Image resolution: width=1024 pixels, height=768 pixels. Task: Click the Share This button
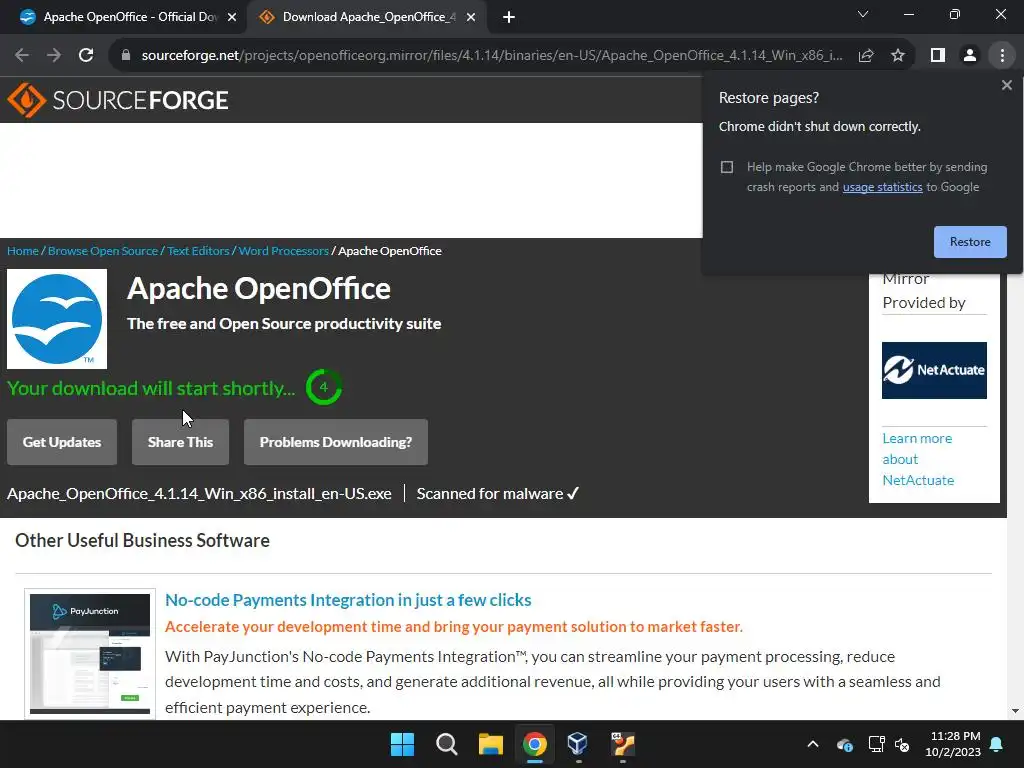point(180,442)
